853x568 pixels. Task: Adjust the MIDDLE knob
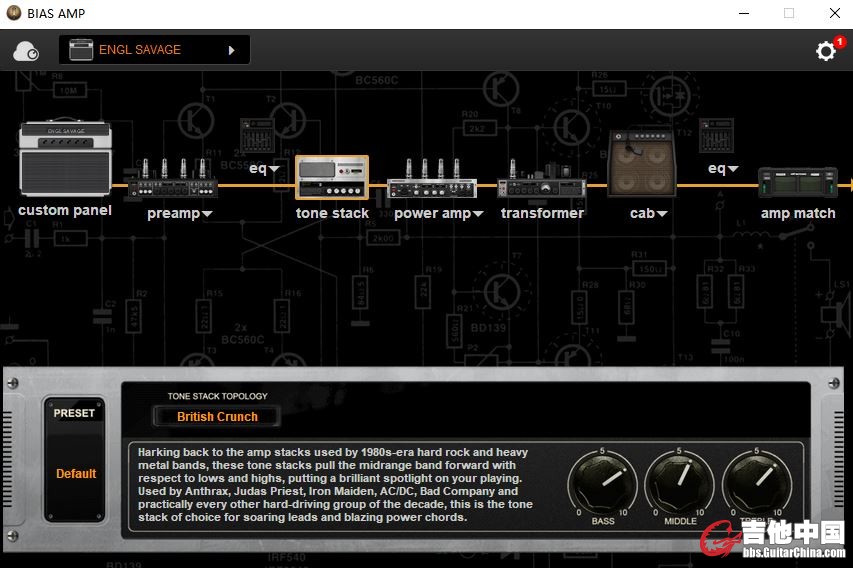tap(679, 483)
